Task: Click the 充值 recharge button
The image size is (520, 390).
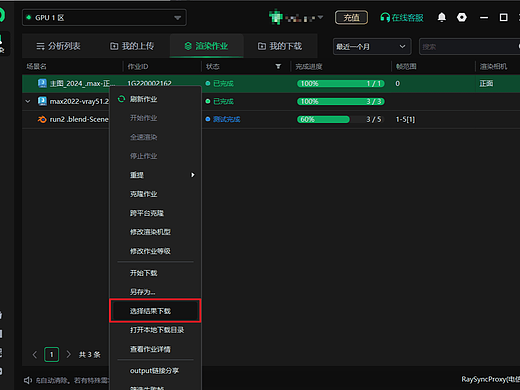Action: (x=351, y=17)
